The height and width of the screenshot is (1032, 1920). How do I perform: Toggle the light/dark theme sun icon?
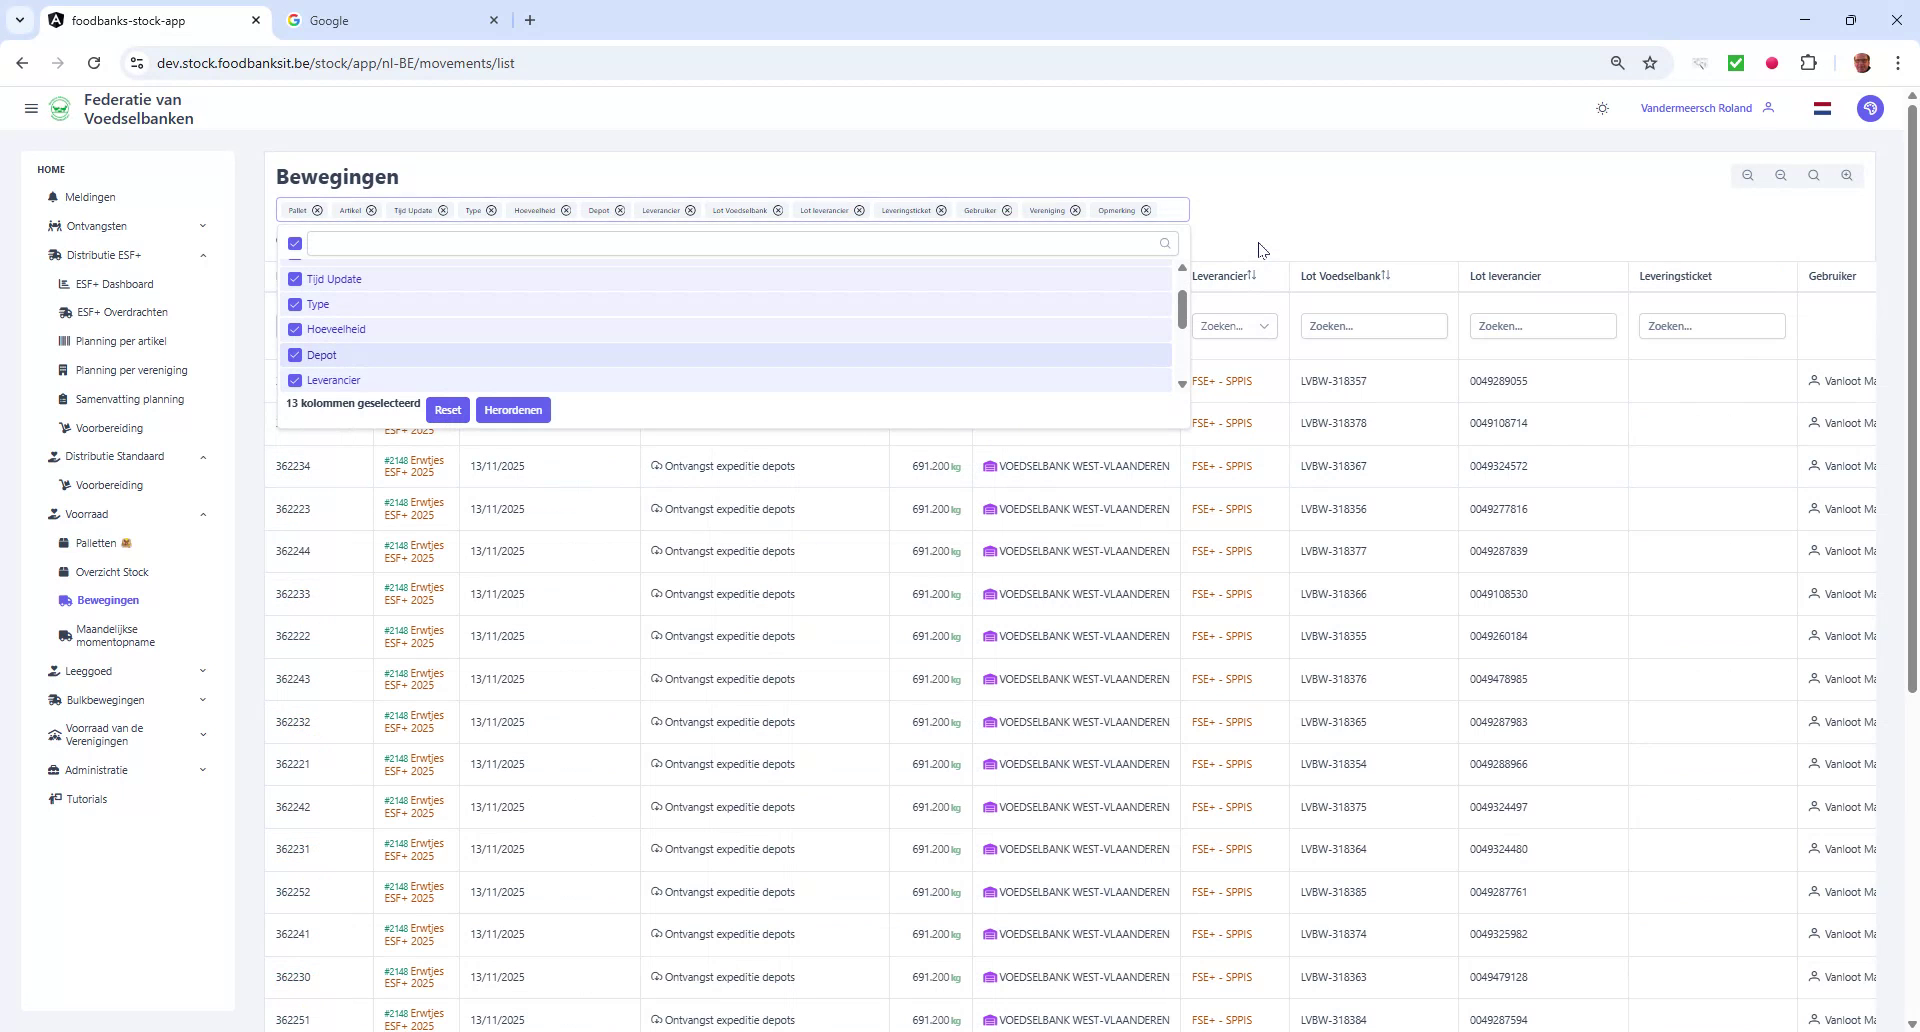tap(1602, 108)
